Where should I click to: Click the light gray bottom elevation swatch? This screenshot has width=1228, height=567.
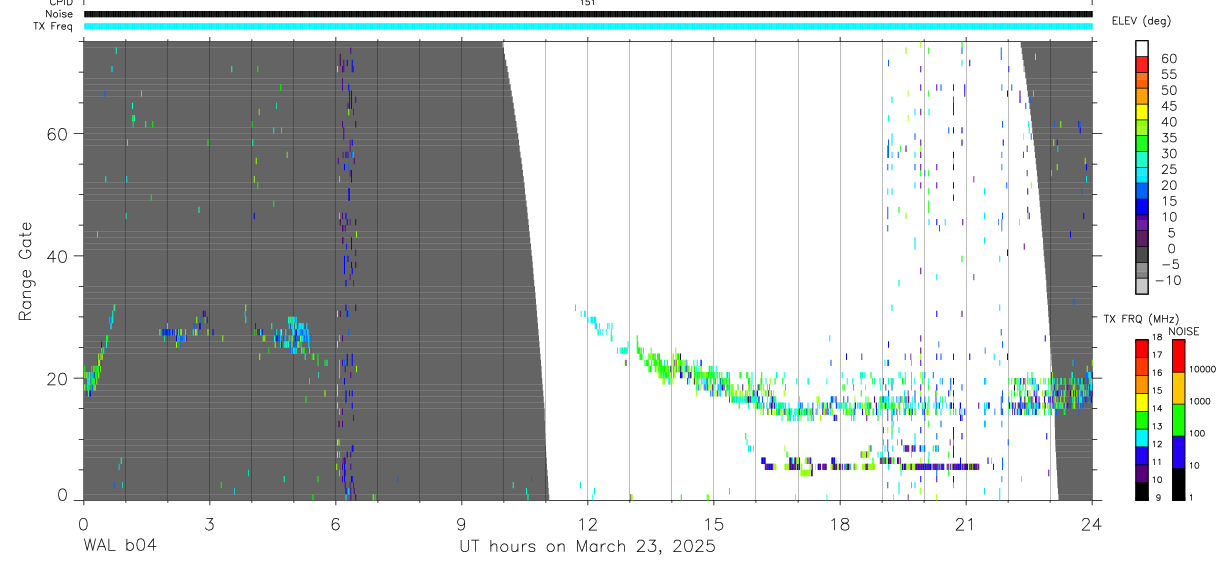(x=1142, y=286)
